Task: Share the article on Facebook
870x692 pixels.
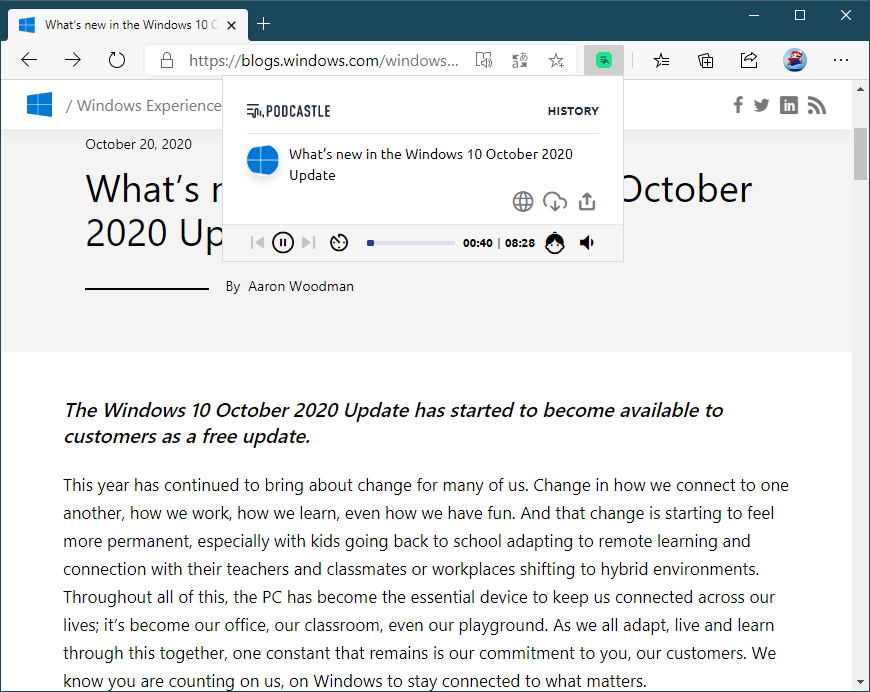Action: (738, 105)
